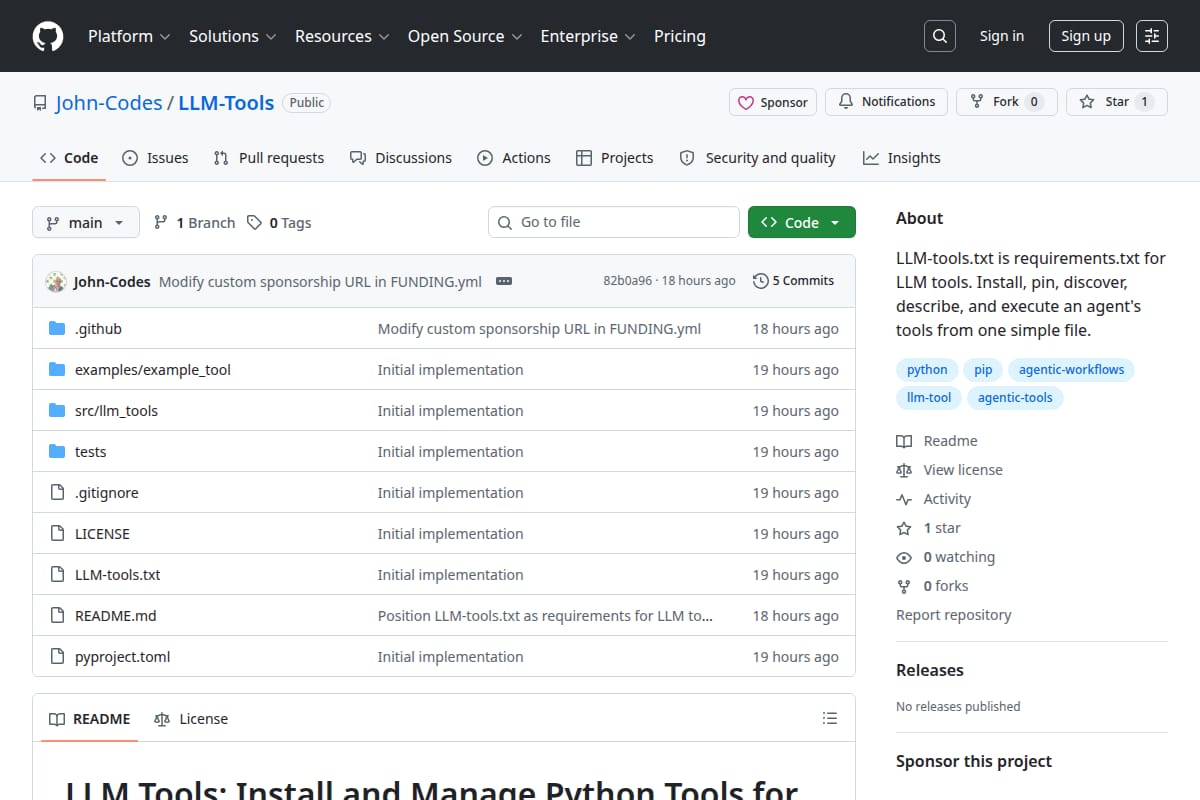
Task: Star the LLM-Tools repository
Action: click(1117, 102)
